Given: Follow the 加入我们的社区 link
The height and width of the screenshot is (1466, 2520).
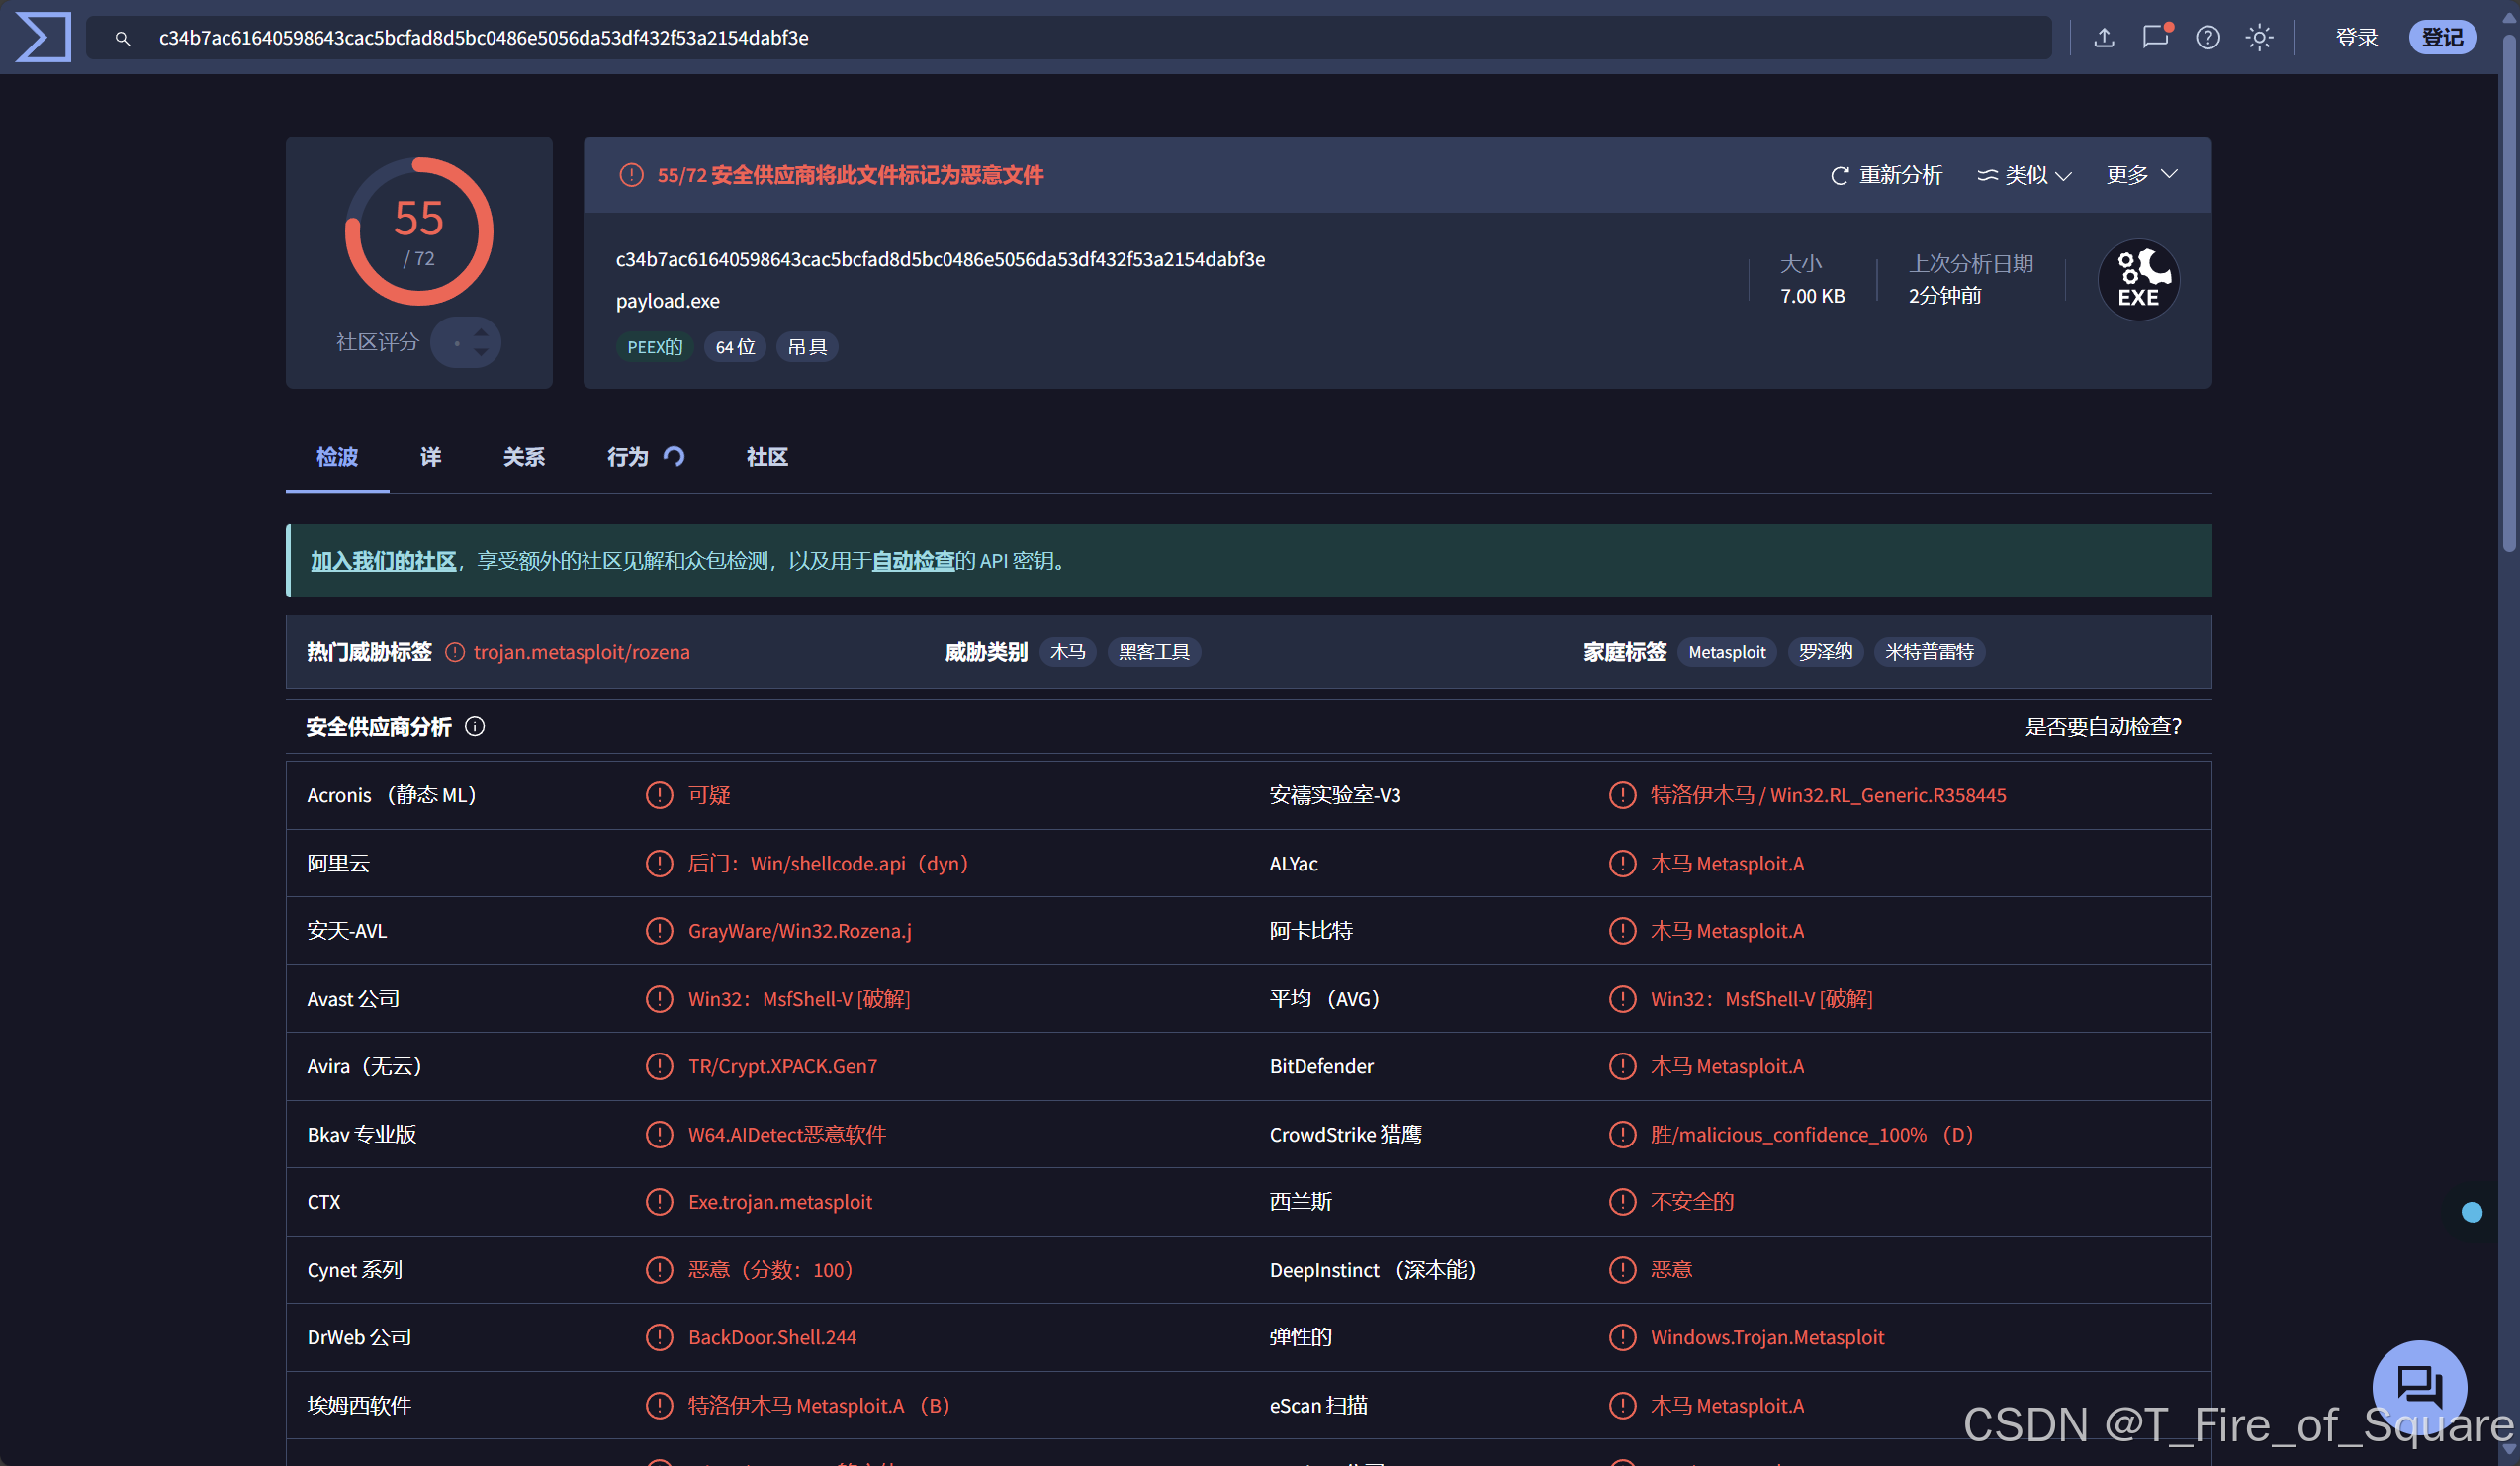Looking at the screenshot, I should click(x=383, y=561).
